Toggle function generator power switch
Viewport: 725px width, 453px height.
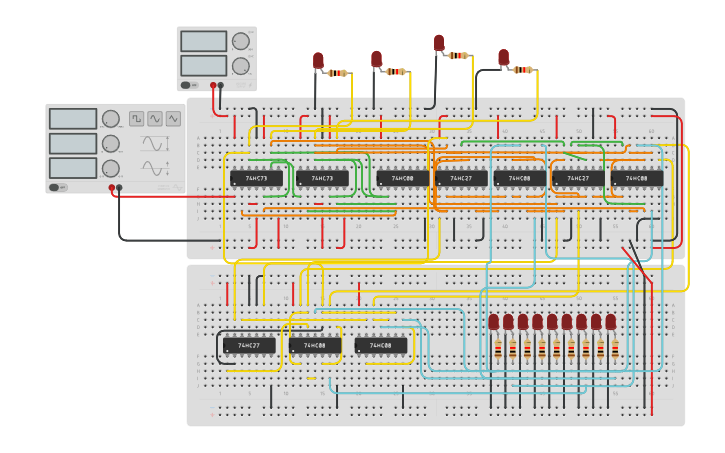tap(58, 187)
